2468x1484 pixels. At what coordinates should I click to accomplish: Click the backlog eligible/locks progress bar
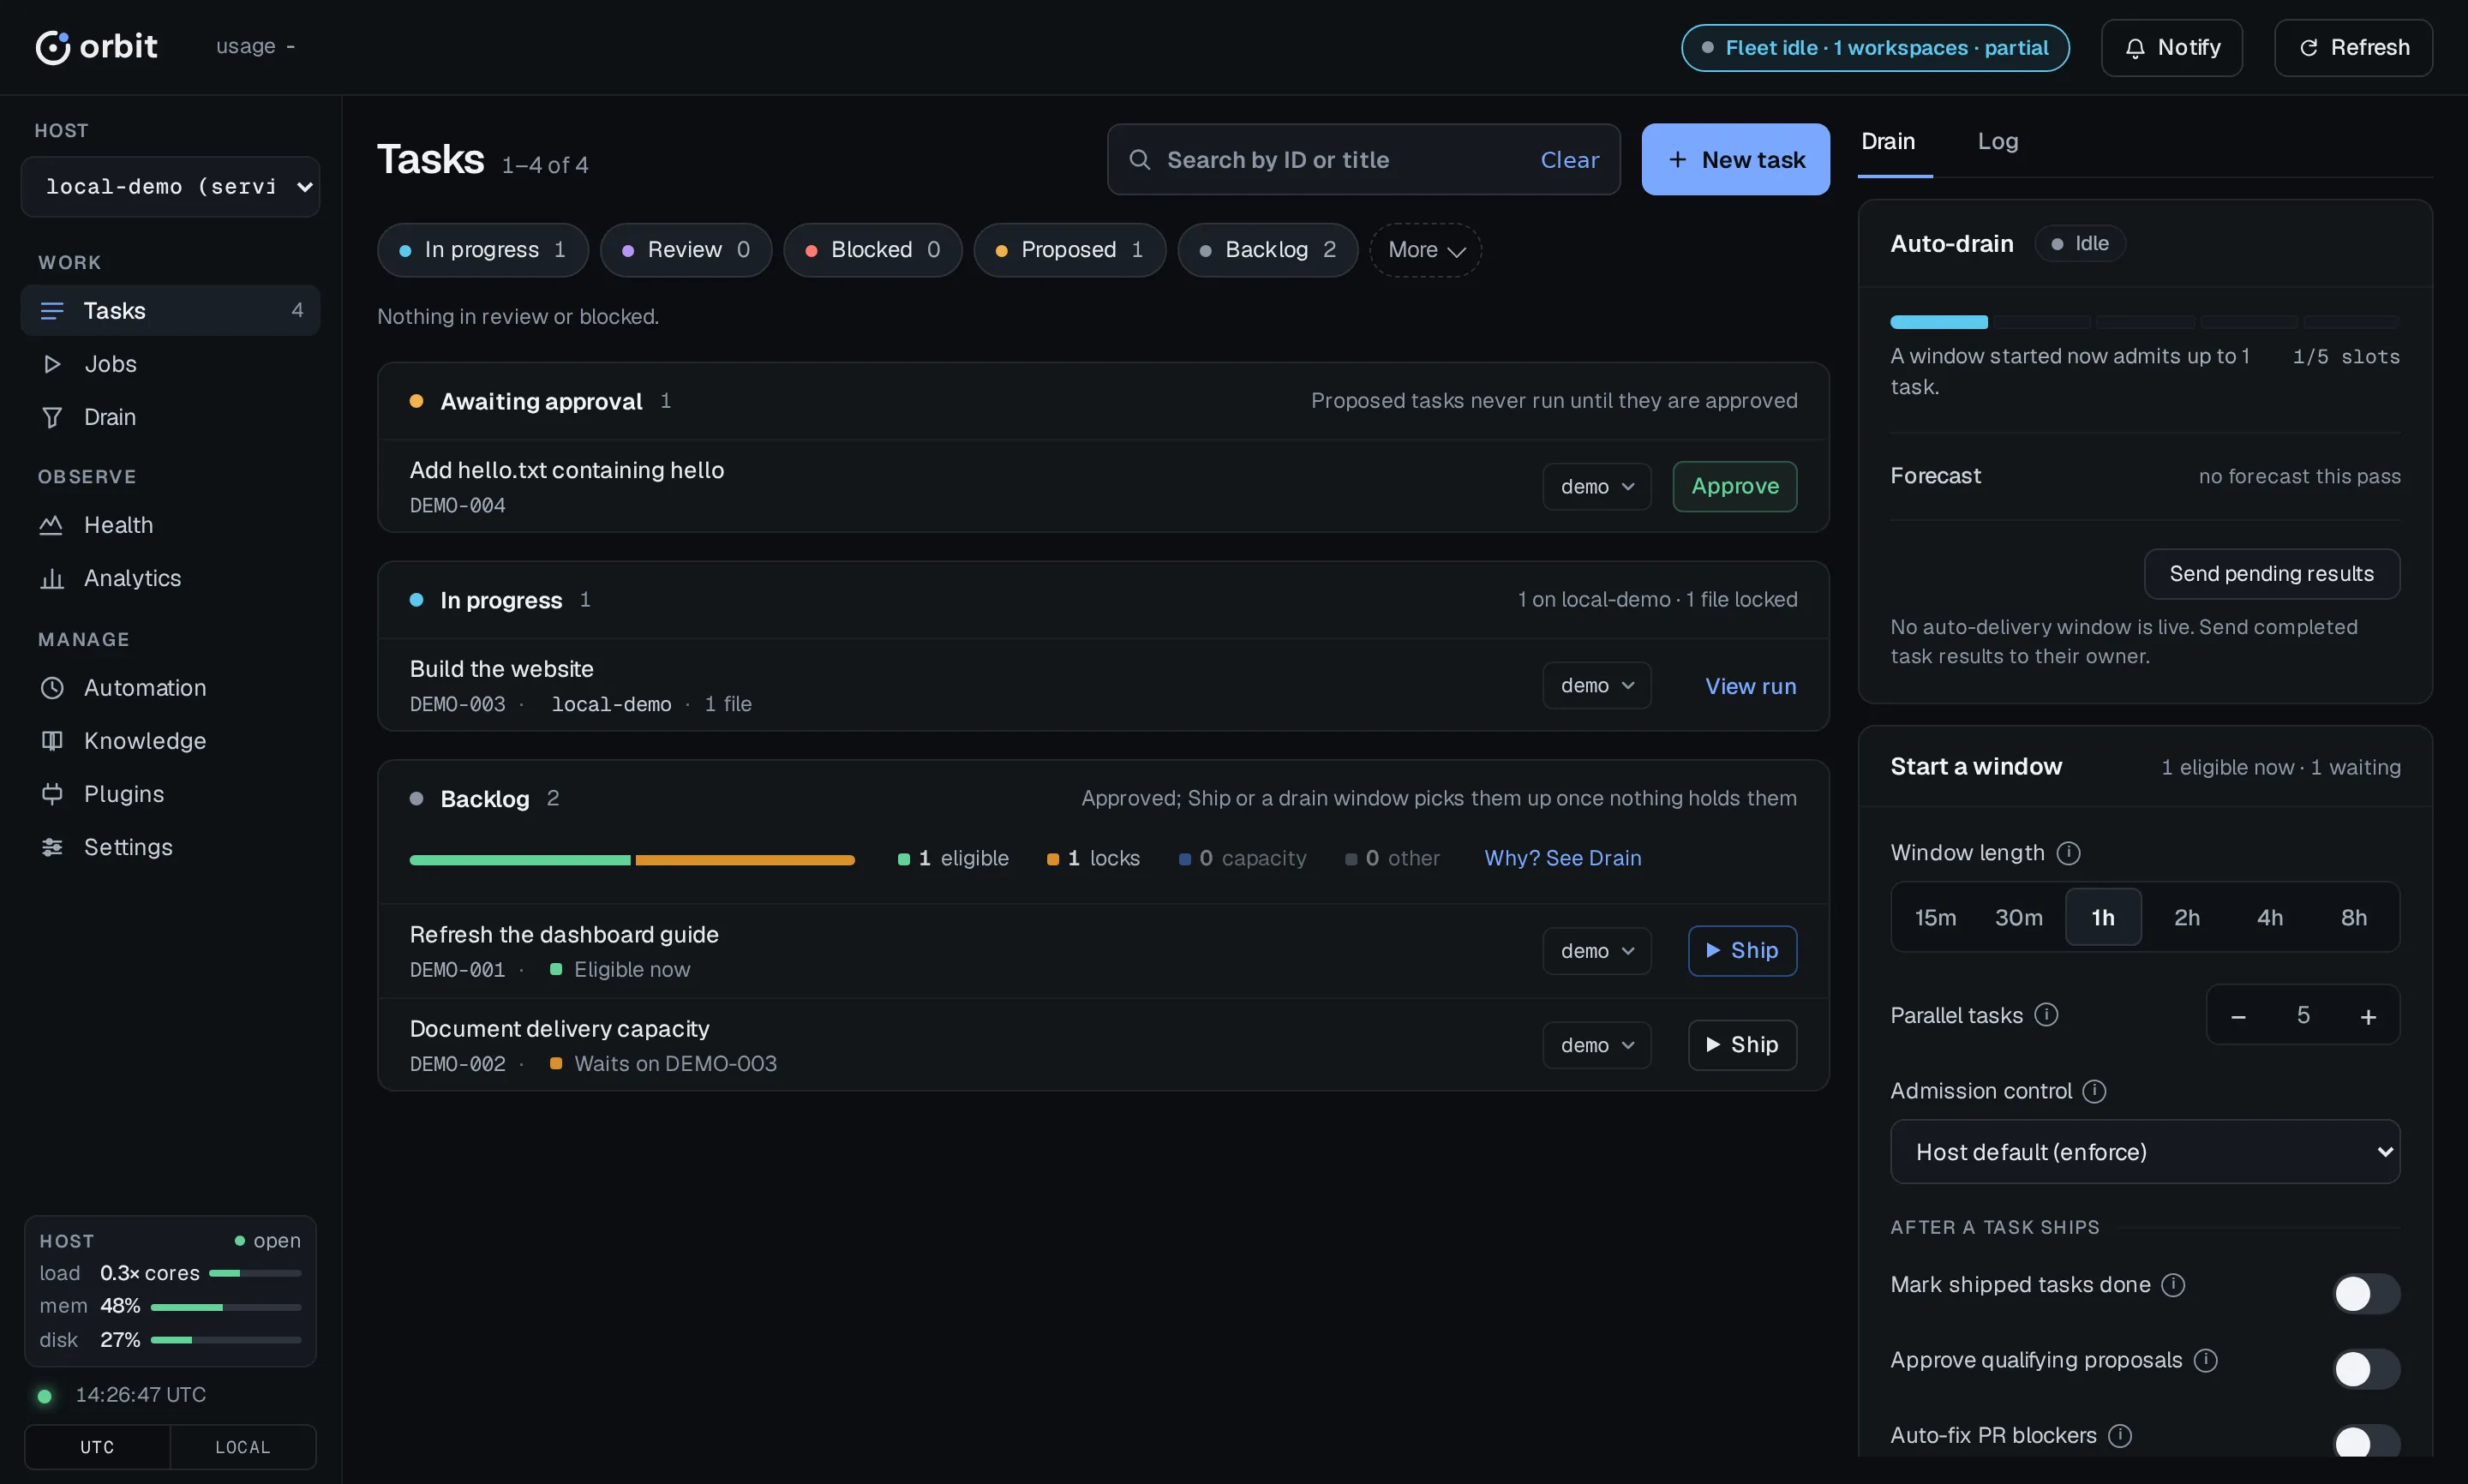coord(632,860)
